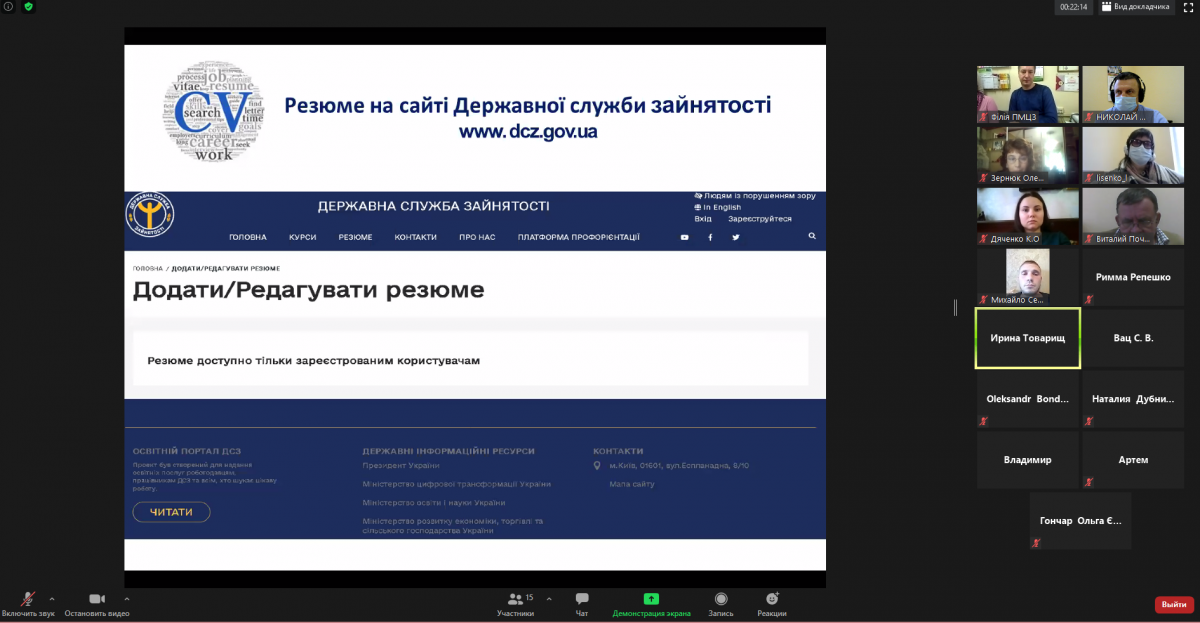This screenshot has width=1200, height=623.
Task: Expand video options arrow beside camera
Action: pos(127,599)
